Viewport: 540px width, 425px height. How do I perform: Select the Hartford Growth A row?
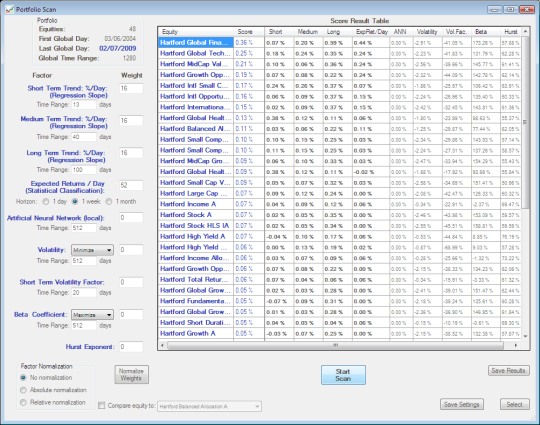point(340,333)
